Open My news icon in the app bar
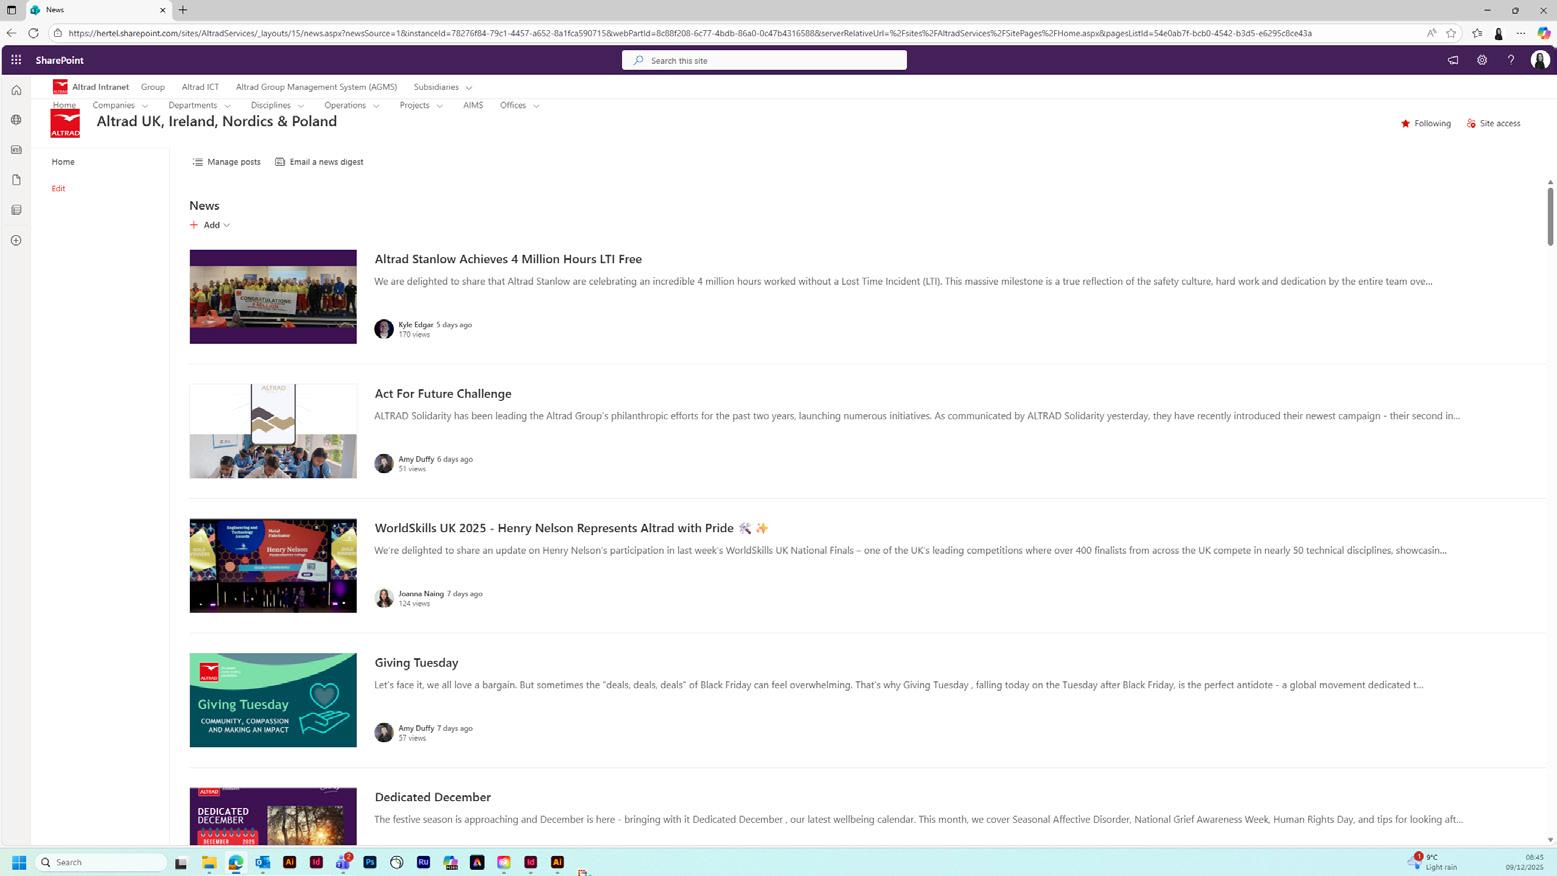Image resolution: width=1557 pixels, height=876 pixels. point(16,150)
